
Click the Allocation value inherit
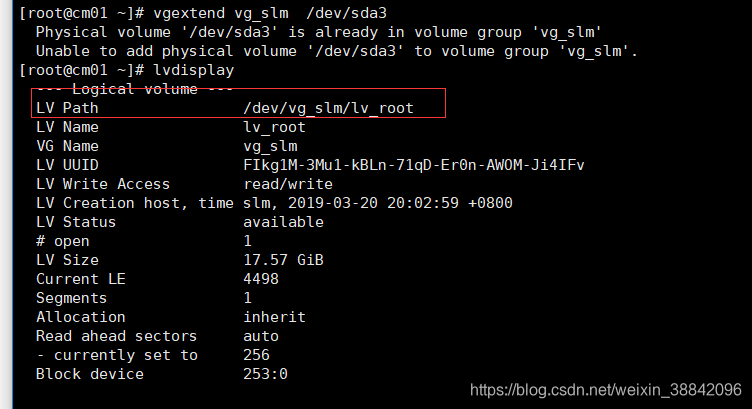(274, 317)
